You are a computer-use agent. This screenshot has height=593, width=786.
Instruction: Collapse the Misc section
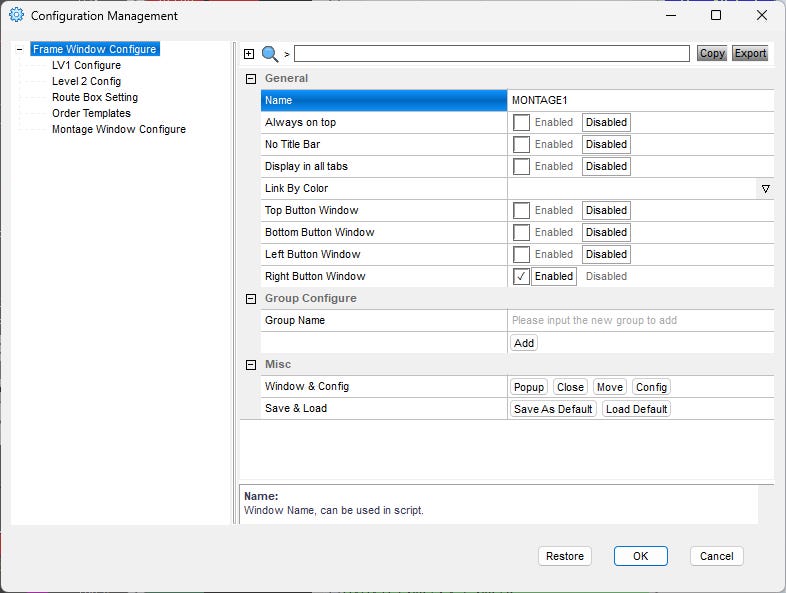(251, 365)
